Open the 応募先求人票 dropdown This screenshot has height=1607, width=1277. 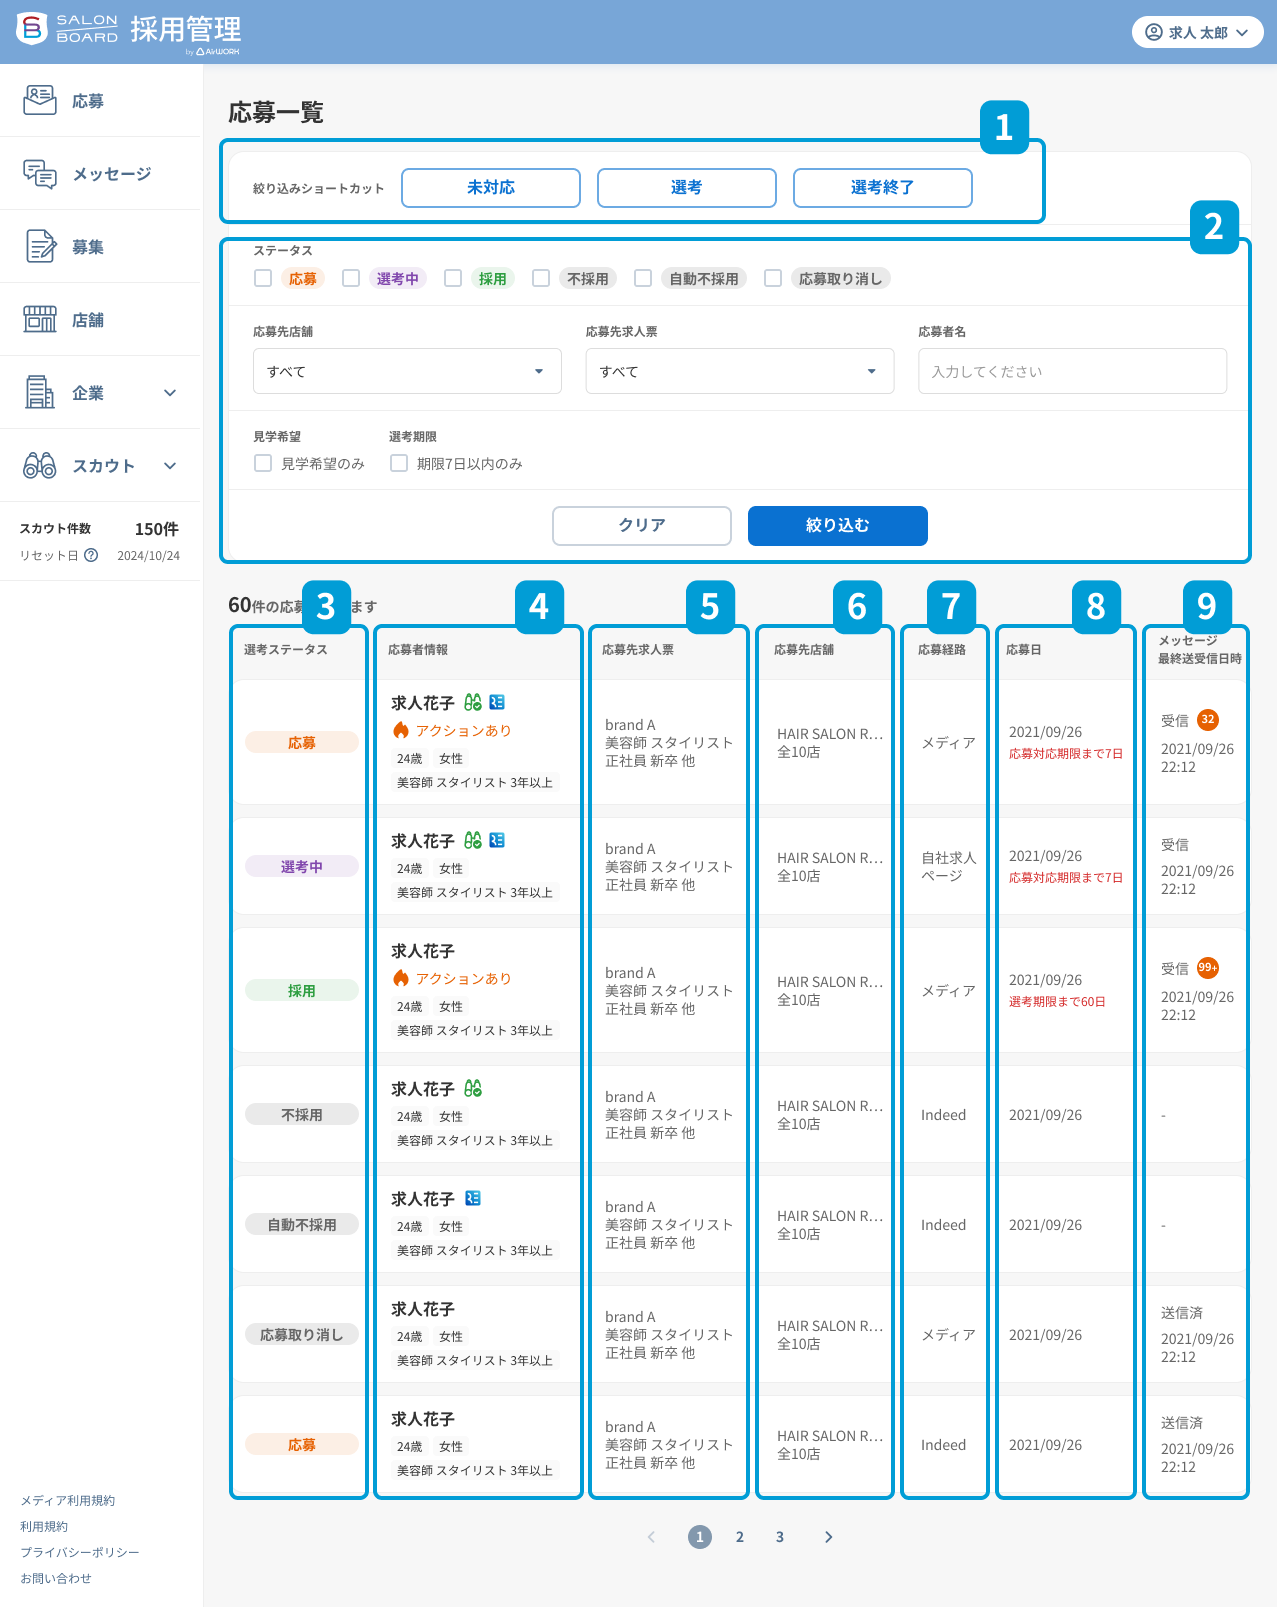pyautogui.click(x=739, y=371)
